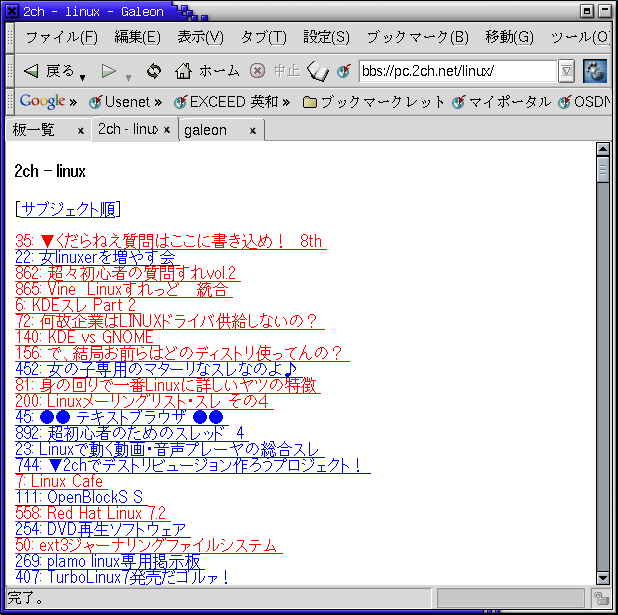Click the Stop loading icon
Image resolution: width=618 pixels, height=615 pixels.
[258, 71]
